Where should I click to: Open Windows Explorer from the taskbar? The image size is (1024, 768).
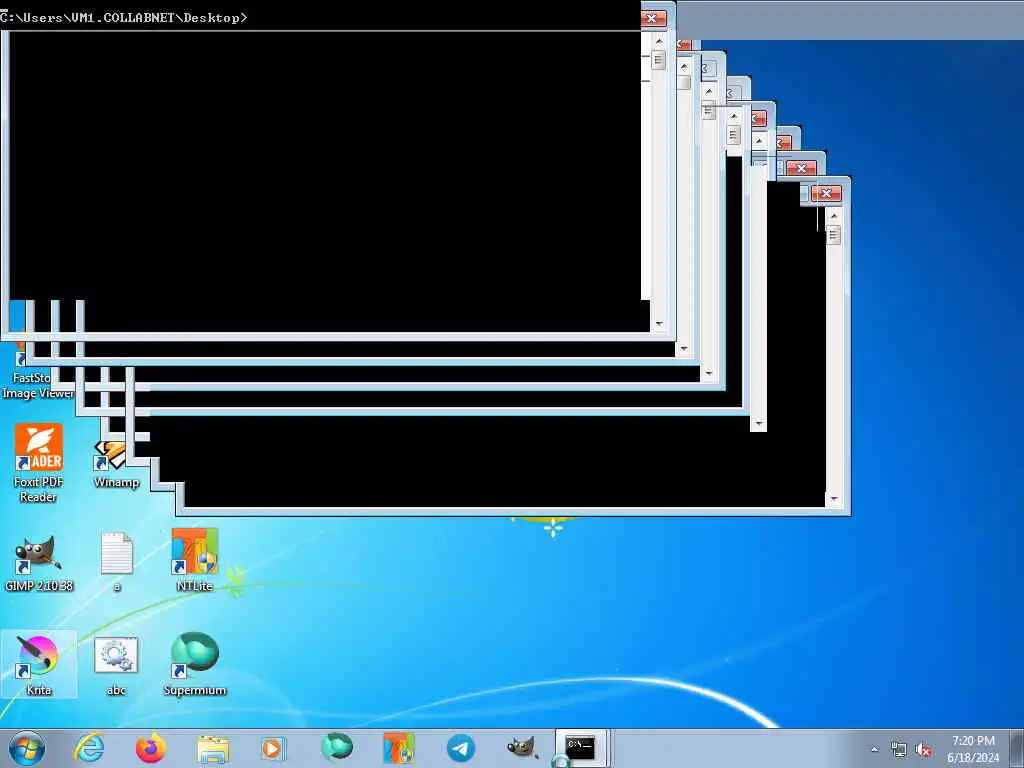click(213, 748)
